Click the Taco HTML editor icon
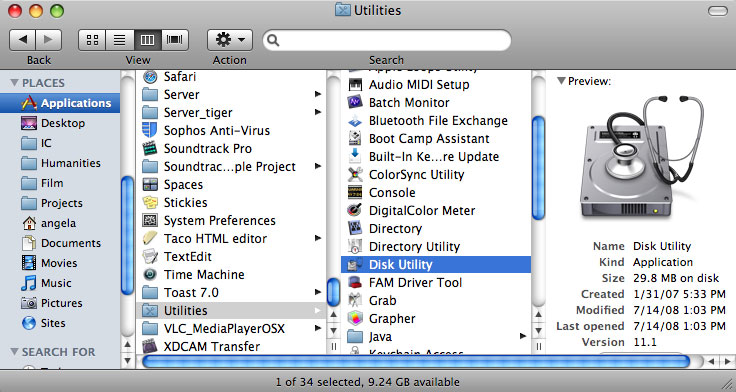This screenshot has height=392, width=736. pyautogui.click(x=150, y=238)
